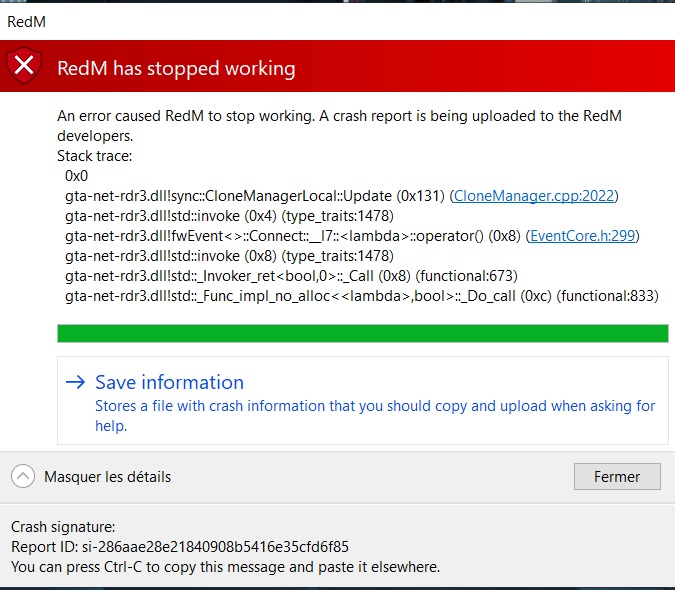Click the RedM window title
This screenshot has width=675, height=590.
pos(27,20)
